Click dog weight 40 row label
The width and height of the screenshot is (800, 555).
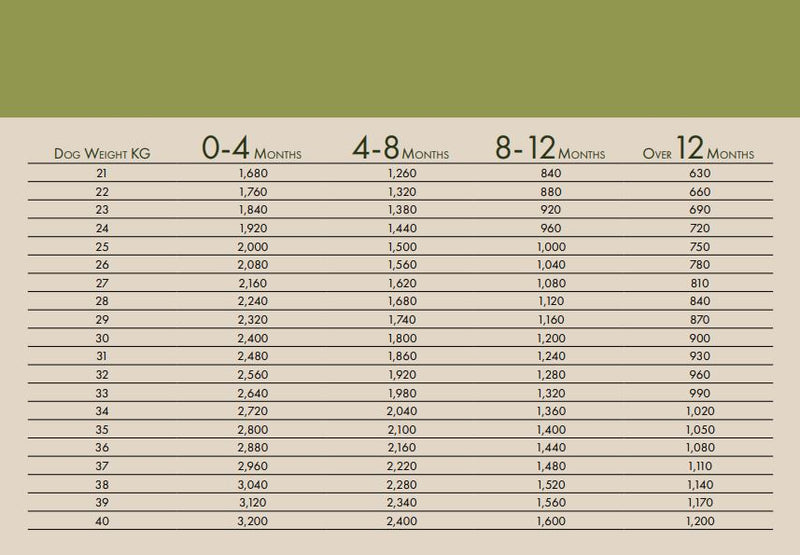point(100,523)
